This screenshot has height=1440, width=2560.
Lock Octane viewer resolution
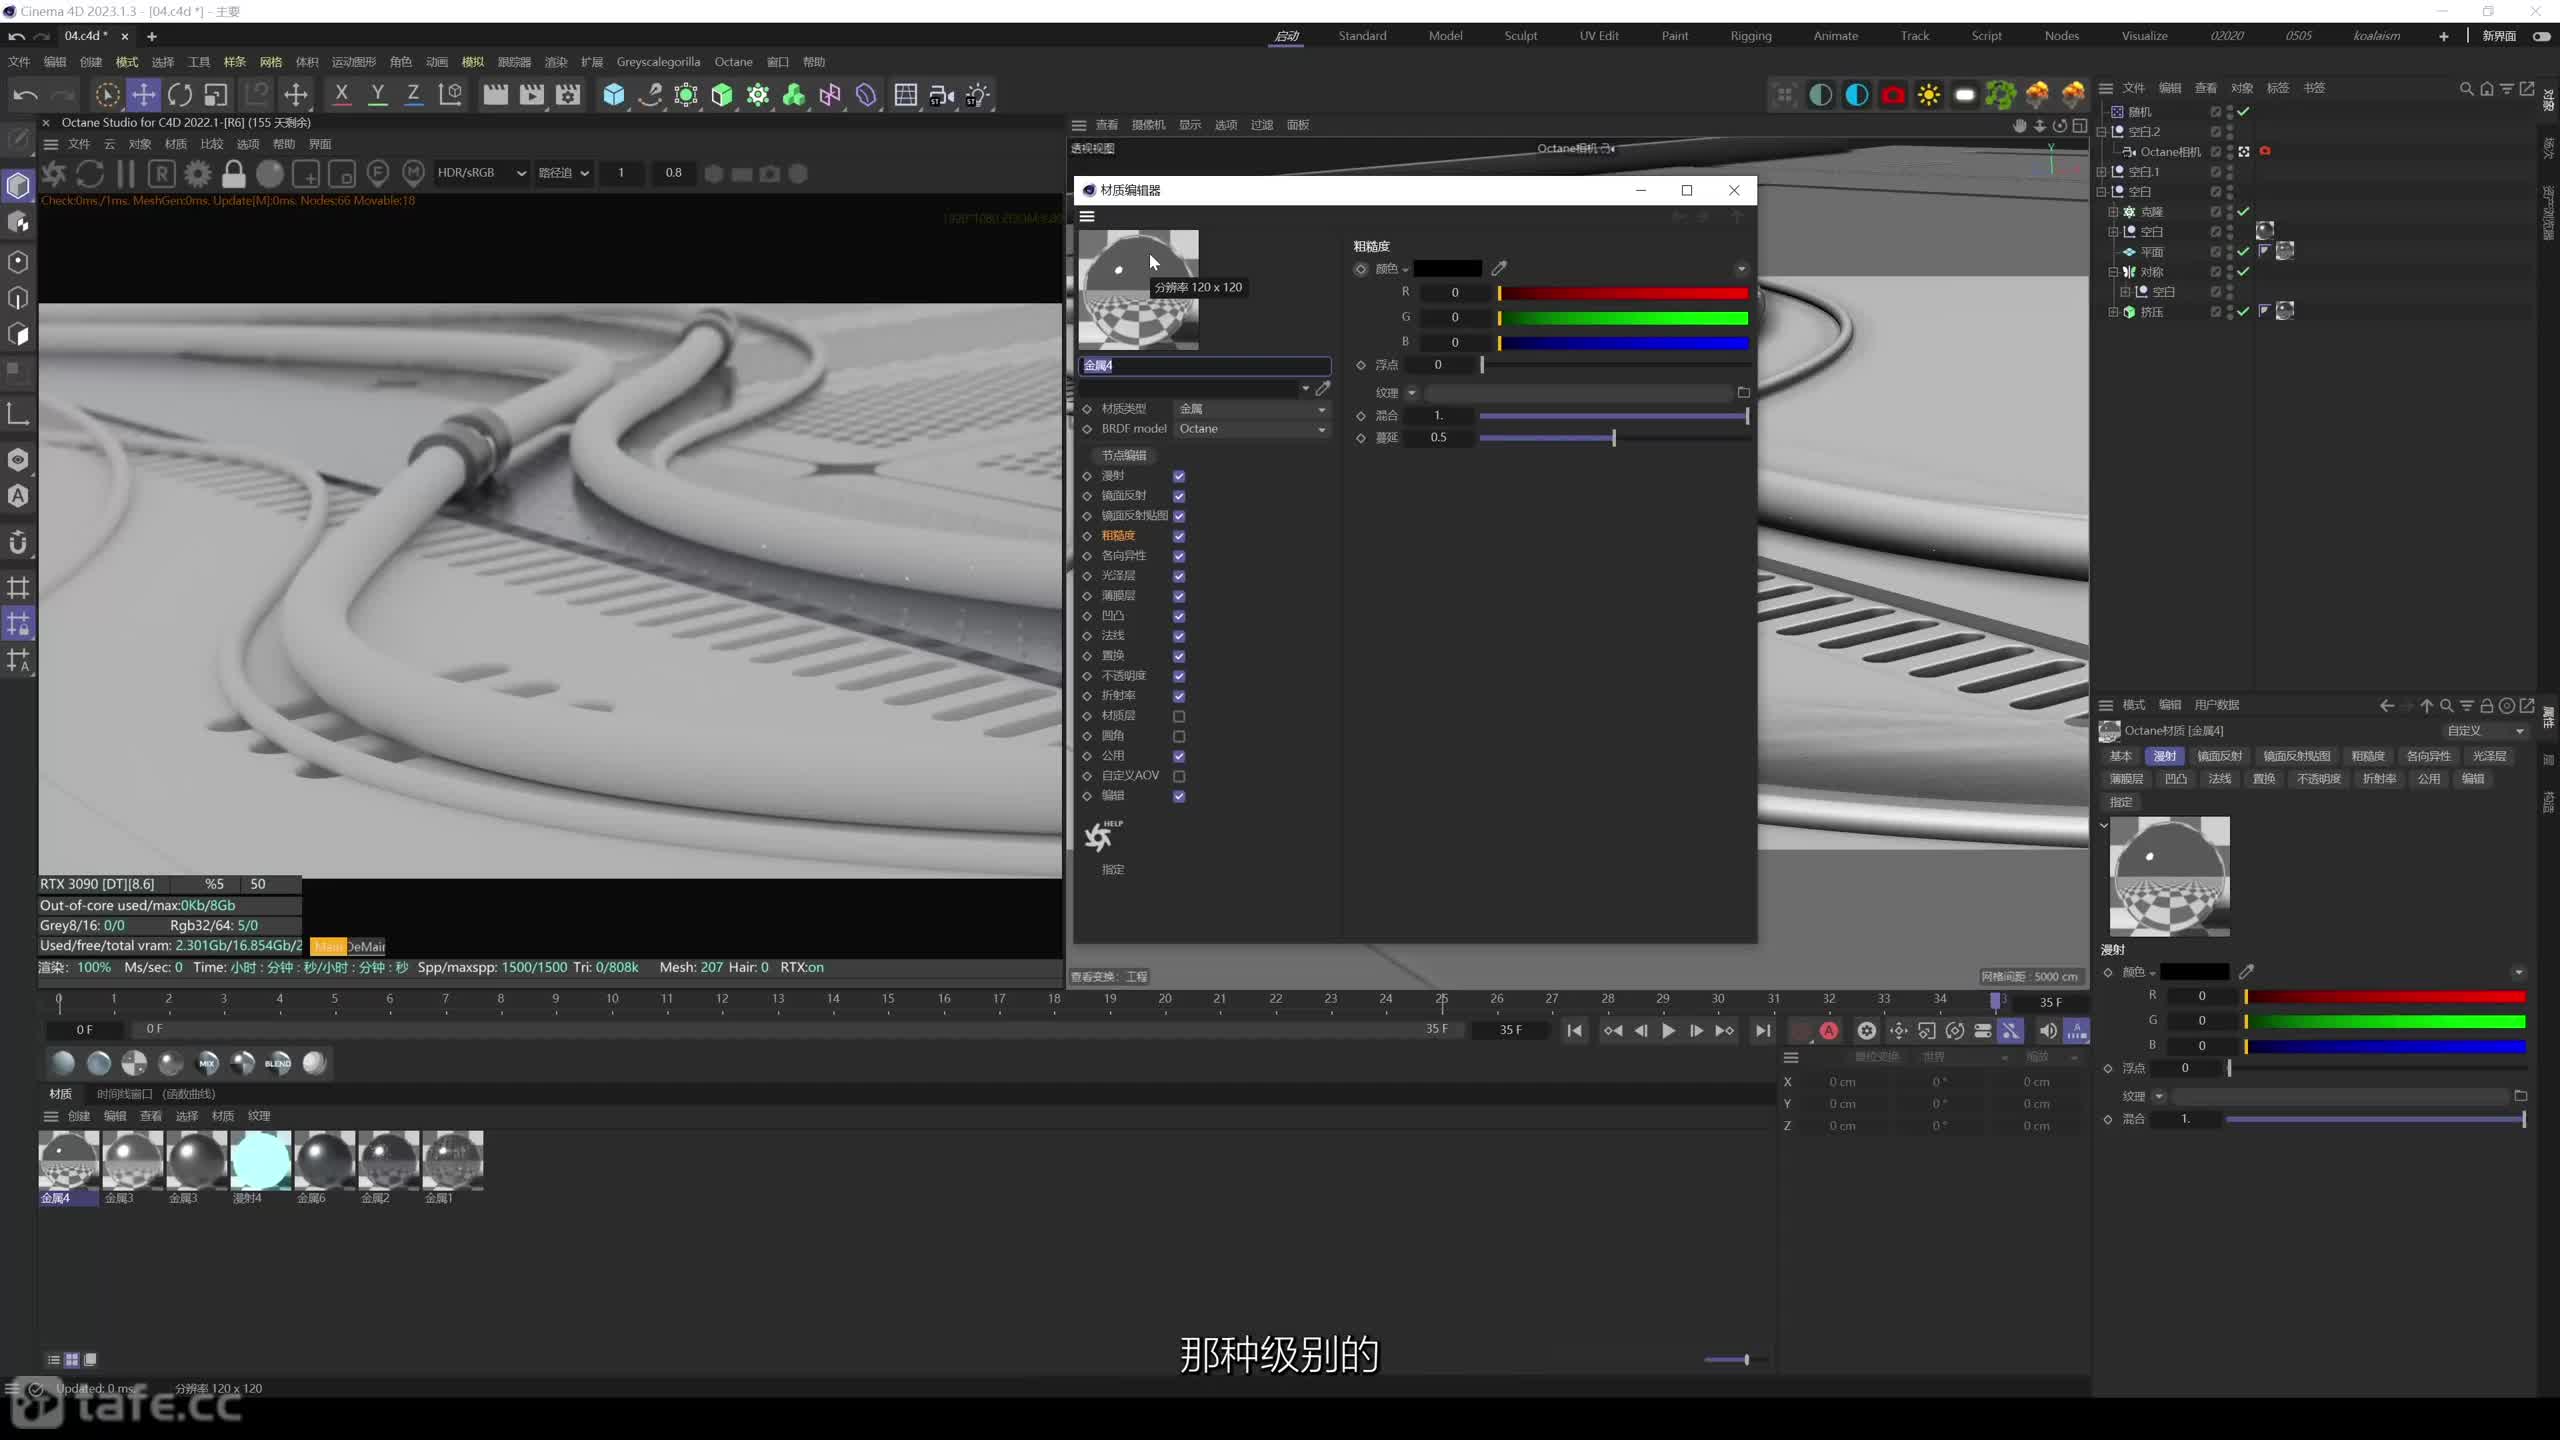[234, 174]
